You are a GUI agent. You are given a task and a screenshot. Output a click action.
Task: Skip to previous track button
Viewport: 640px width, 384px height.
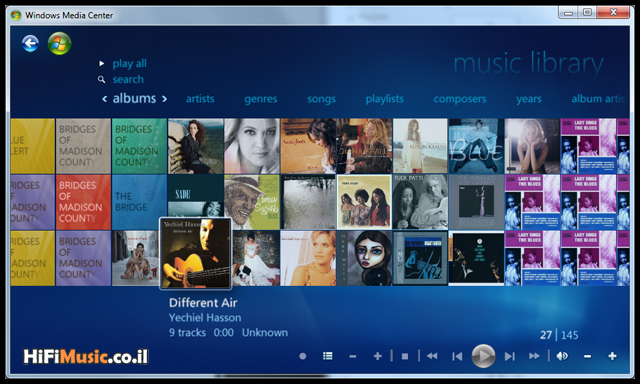[x=457, y=357]
